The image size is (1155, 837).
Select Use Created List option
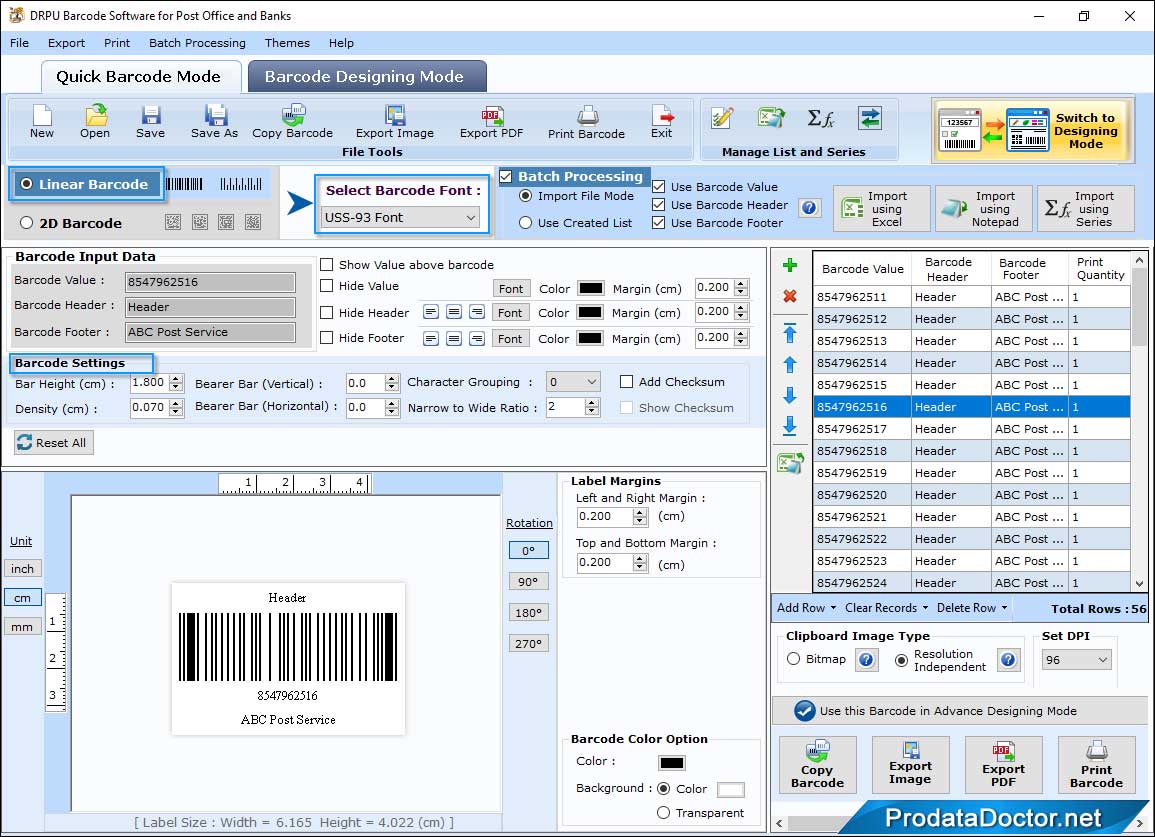tap(525, 223)
